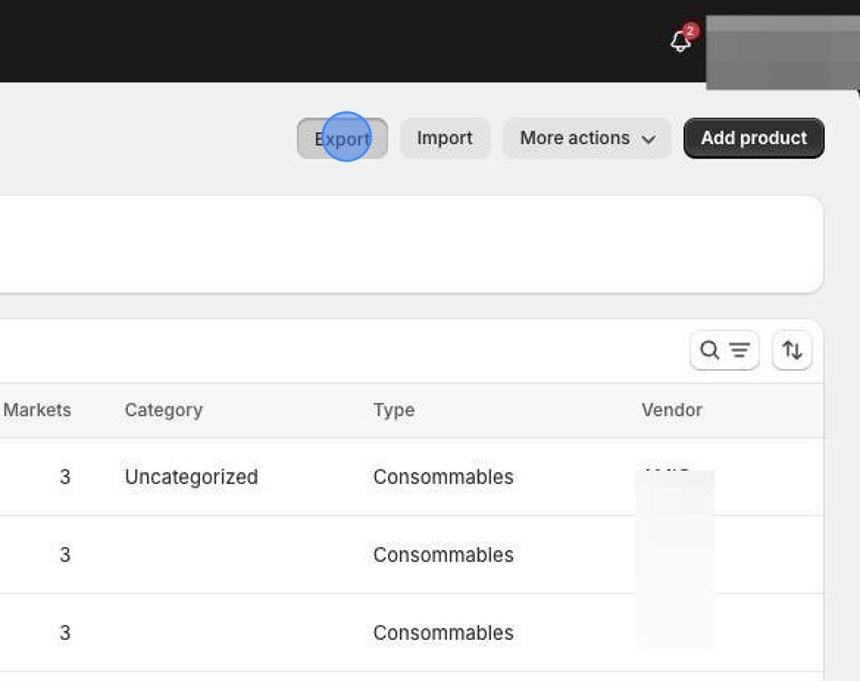Image resolution: width=860 pixels, height=681 pixels.
Task: Select the Uncategorized category cell
Action: point(191,477)
